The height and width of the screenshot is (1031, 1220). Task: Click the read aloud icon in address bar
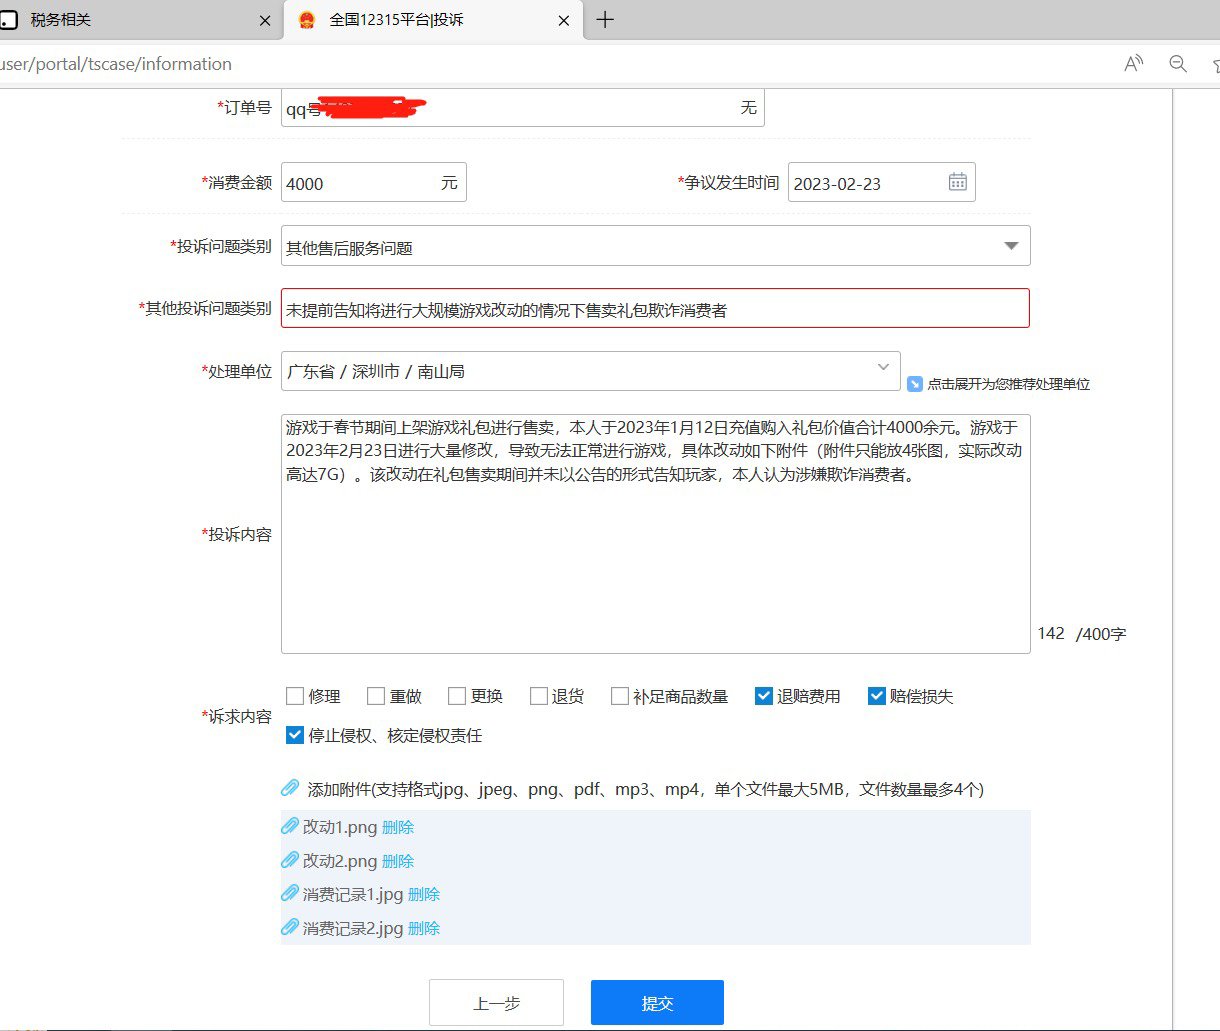coord(1133,64)
